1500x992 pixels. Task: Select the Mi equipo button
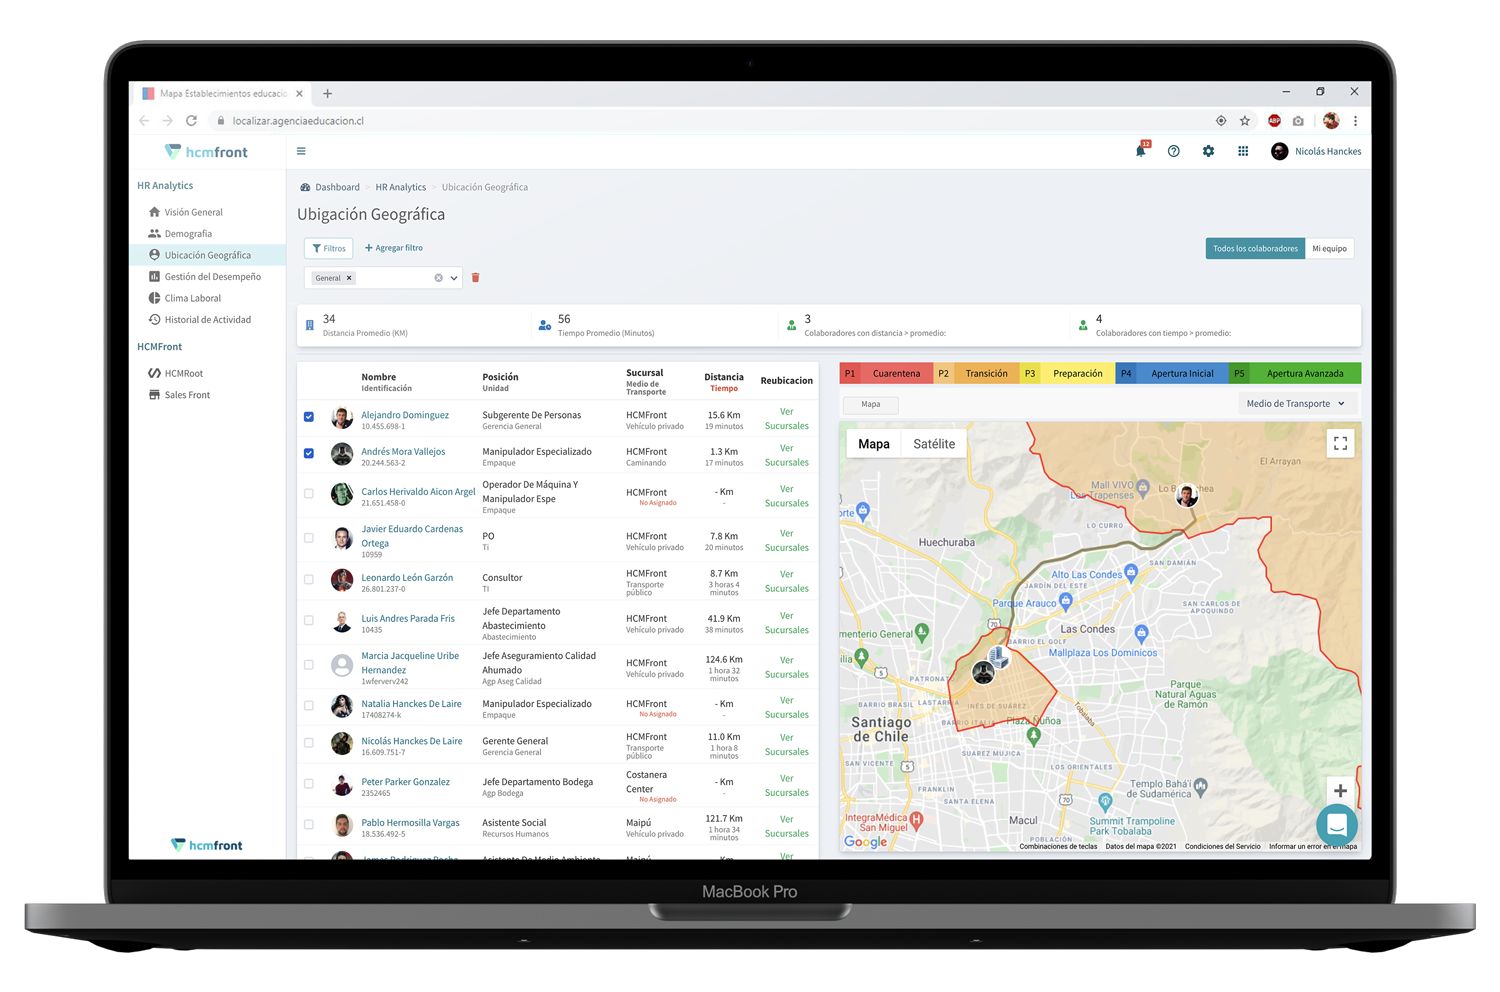click(1329, 249)
